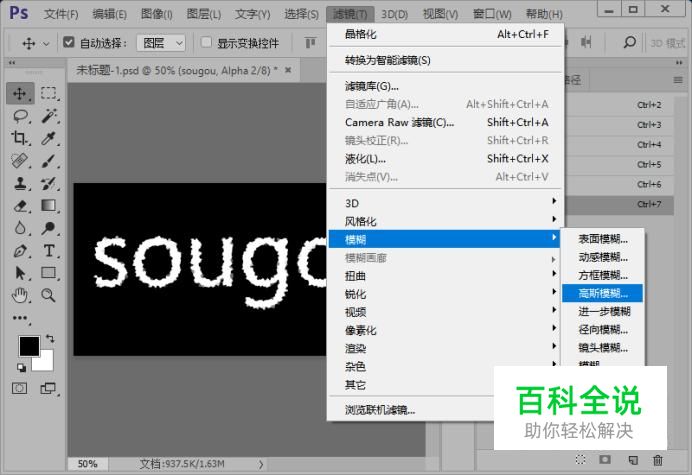Open the Edit Toolbar three-dots button
The image size is (692, 475).
20,318
